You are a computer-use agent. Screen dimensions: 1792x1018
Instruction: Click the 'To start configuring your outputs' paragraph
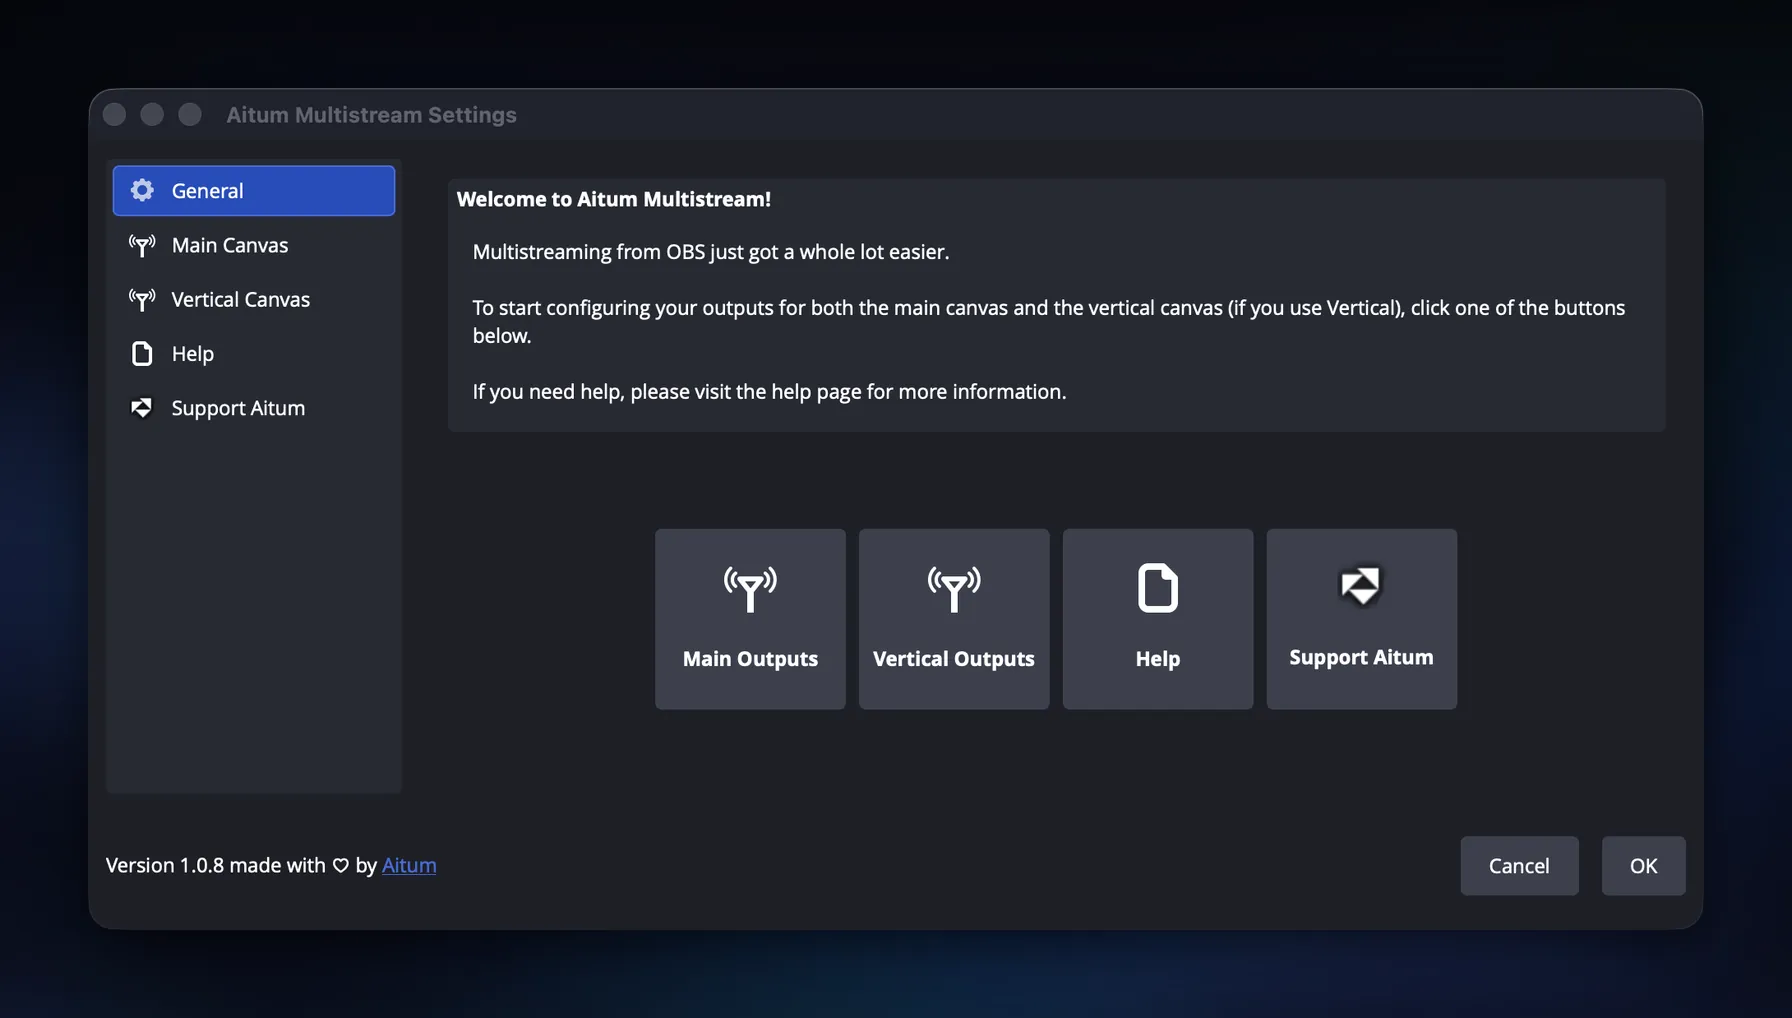(x=1049, y=322)
